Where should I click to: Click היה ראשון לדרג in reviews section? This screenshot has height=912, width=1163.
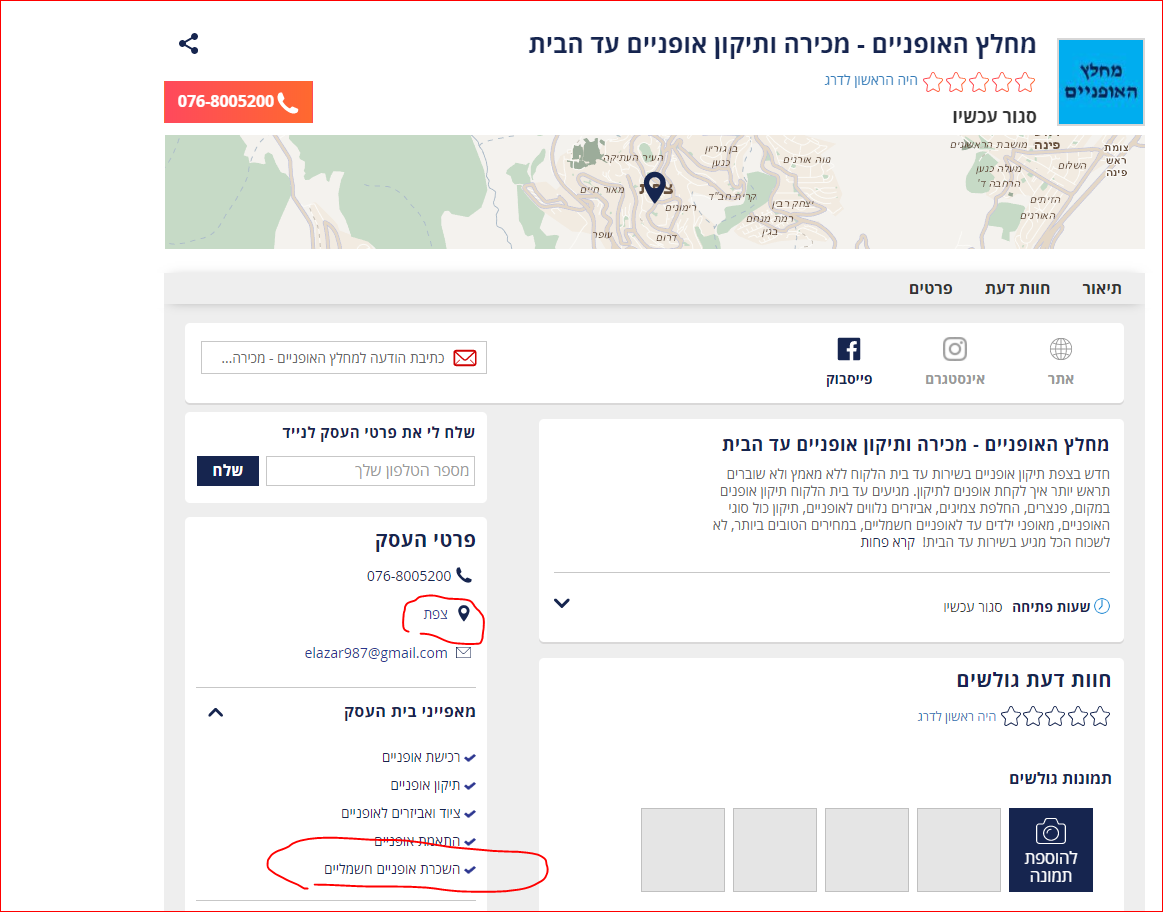click(957, 716)
